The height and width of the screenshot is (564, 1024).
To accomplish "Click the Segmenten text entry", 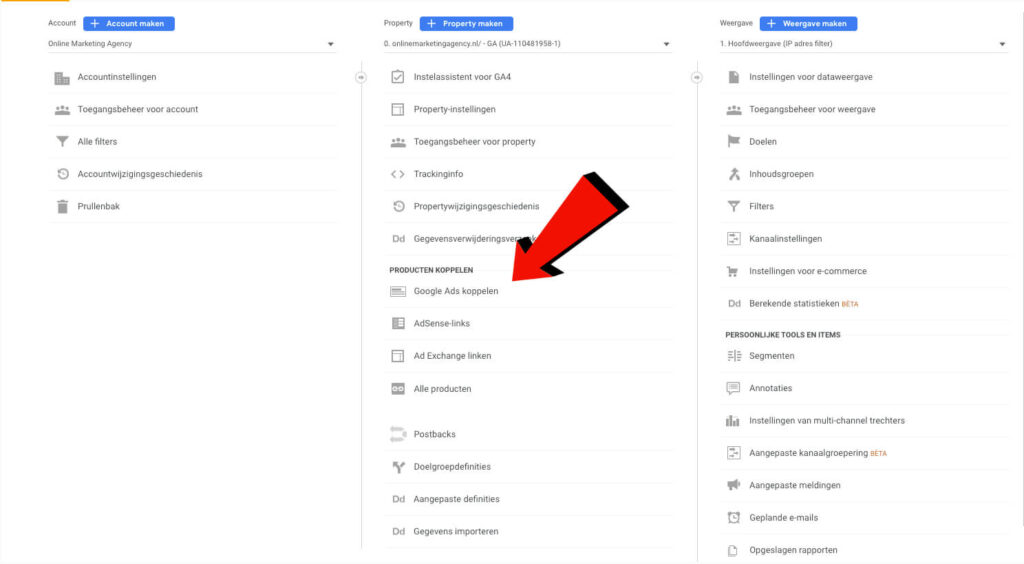I will pyautogui.click(x=772, y=356).
